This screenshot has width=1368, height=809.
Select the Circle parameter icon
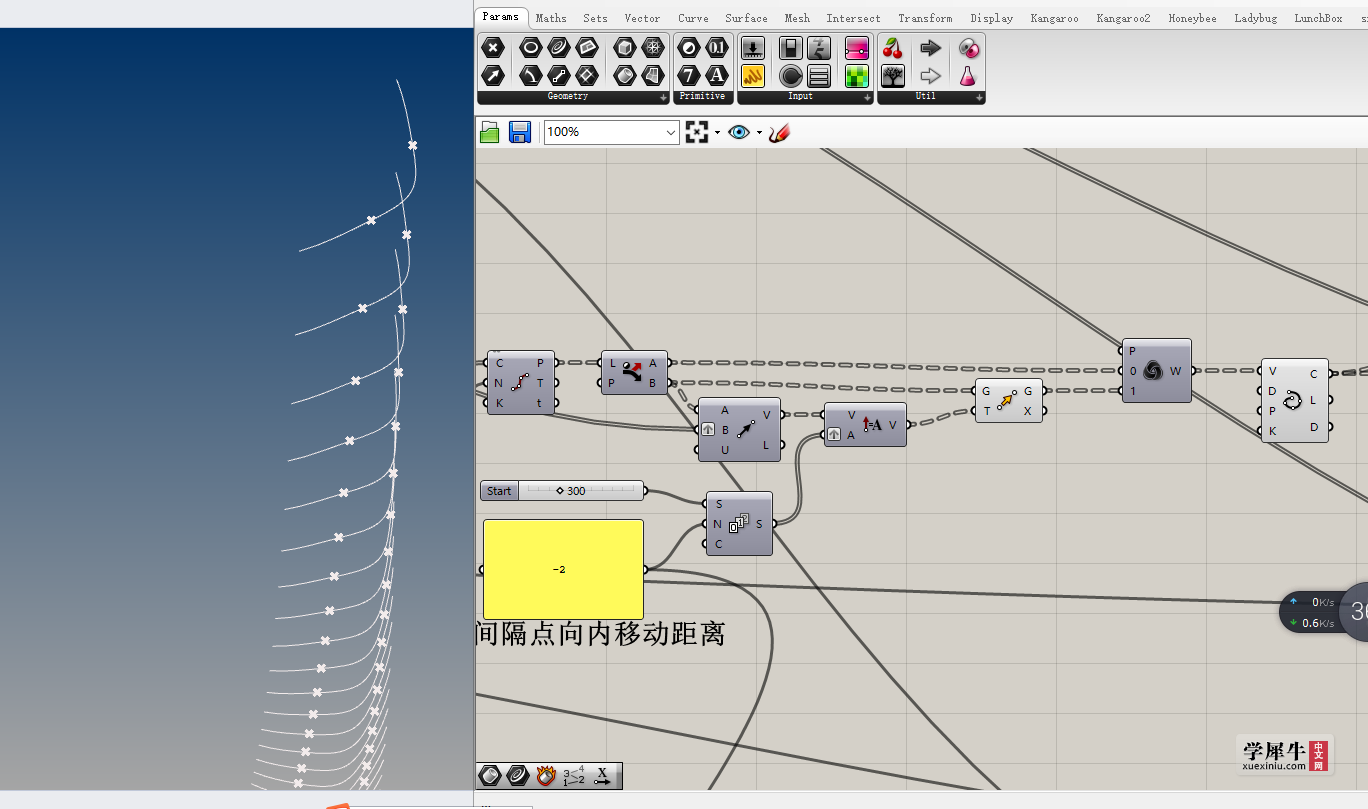point(531,47)
